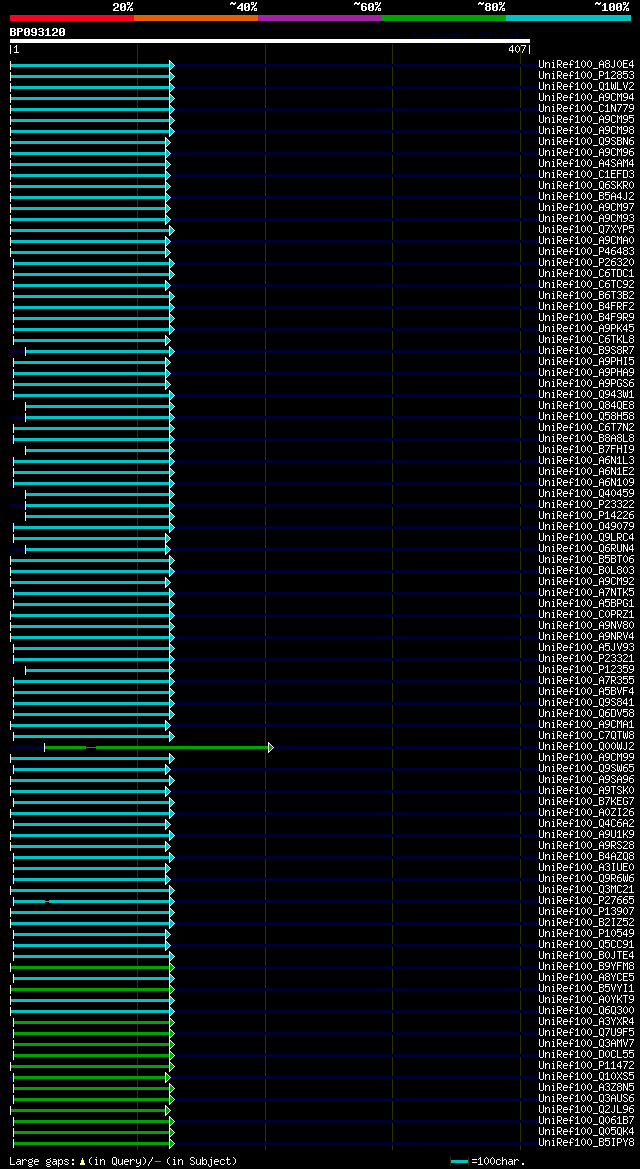Select label UniRef100_B5BT06
The height and width of the screenshot is (1169, 640).
coord(586,559)
